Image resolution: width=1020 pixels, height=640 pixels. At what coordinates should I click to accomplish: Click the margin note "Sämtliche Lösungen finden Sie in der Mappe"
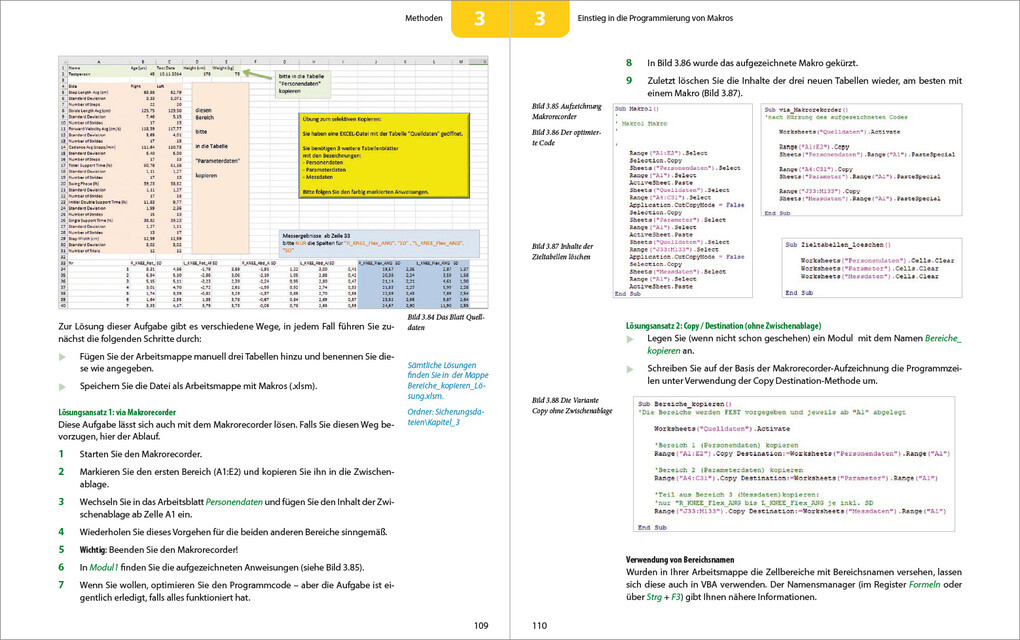[x=448, y=380]
